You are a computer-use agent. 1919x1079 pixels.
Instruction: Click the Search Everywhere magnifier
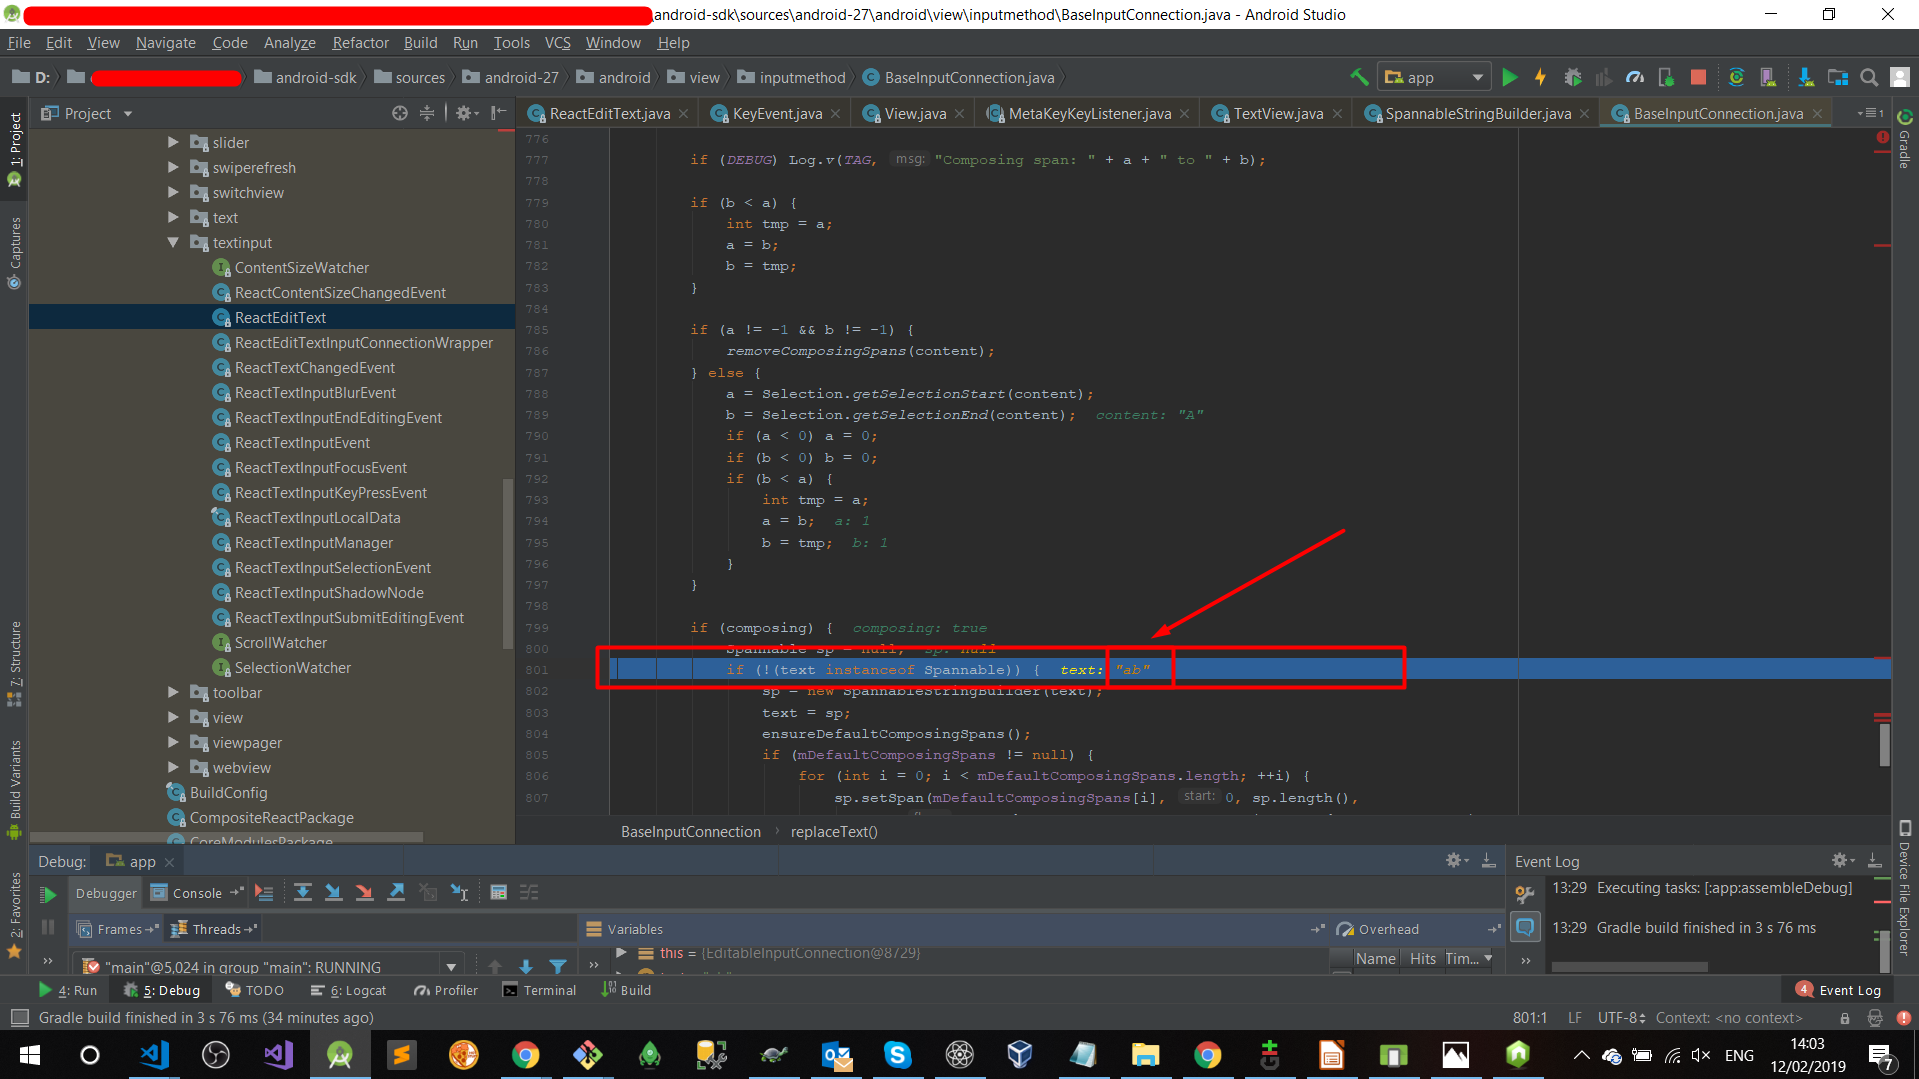(1869, 77)
